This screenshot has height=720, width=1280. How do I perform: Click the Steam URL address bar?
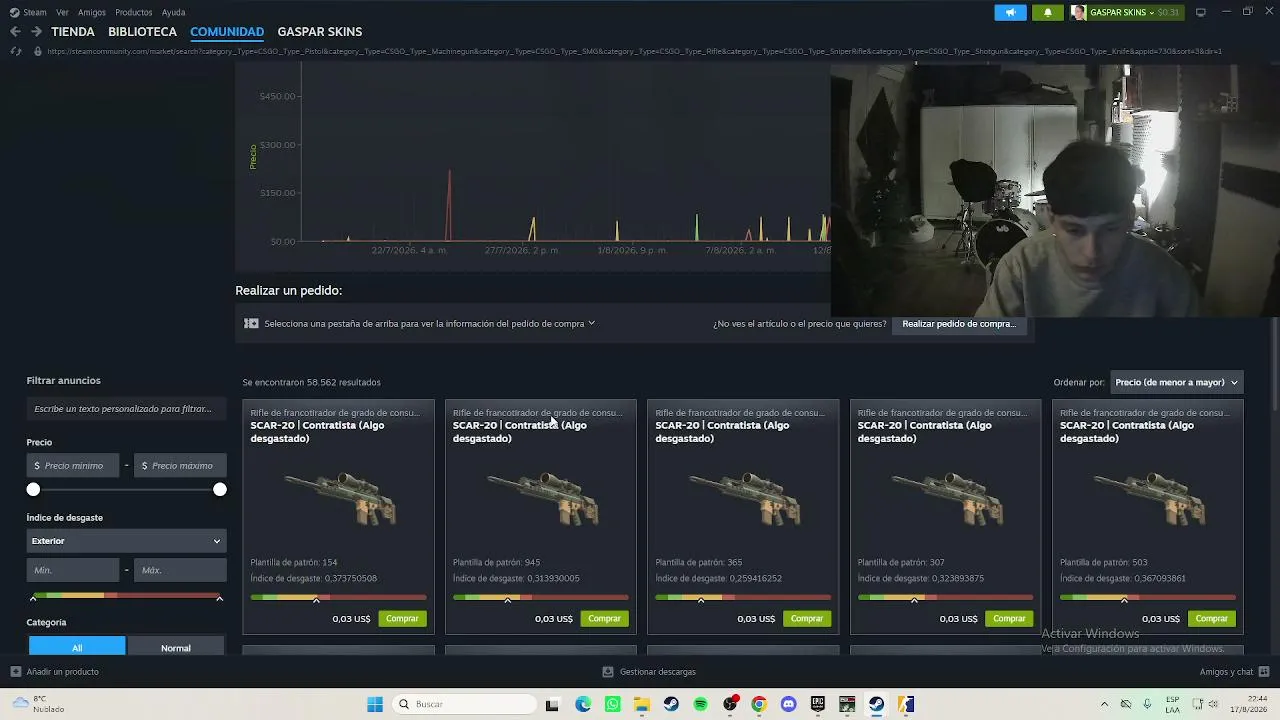coord(636,51)
